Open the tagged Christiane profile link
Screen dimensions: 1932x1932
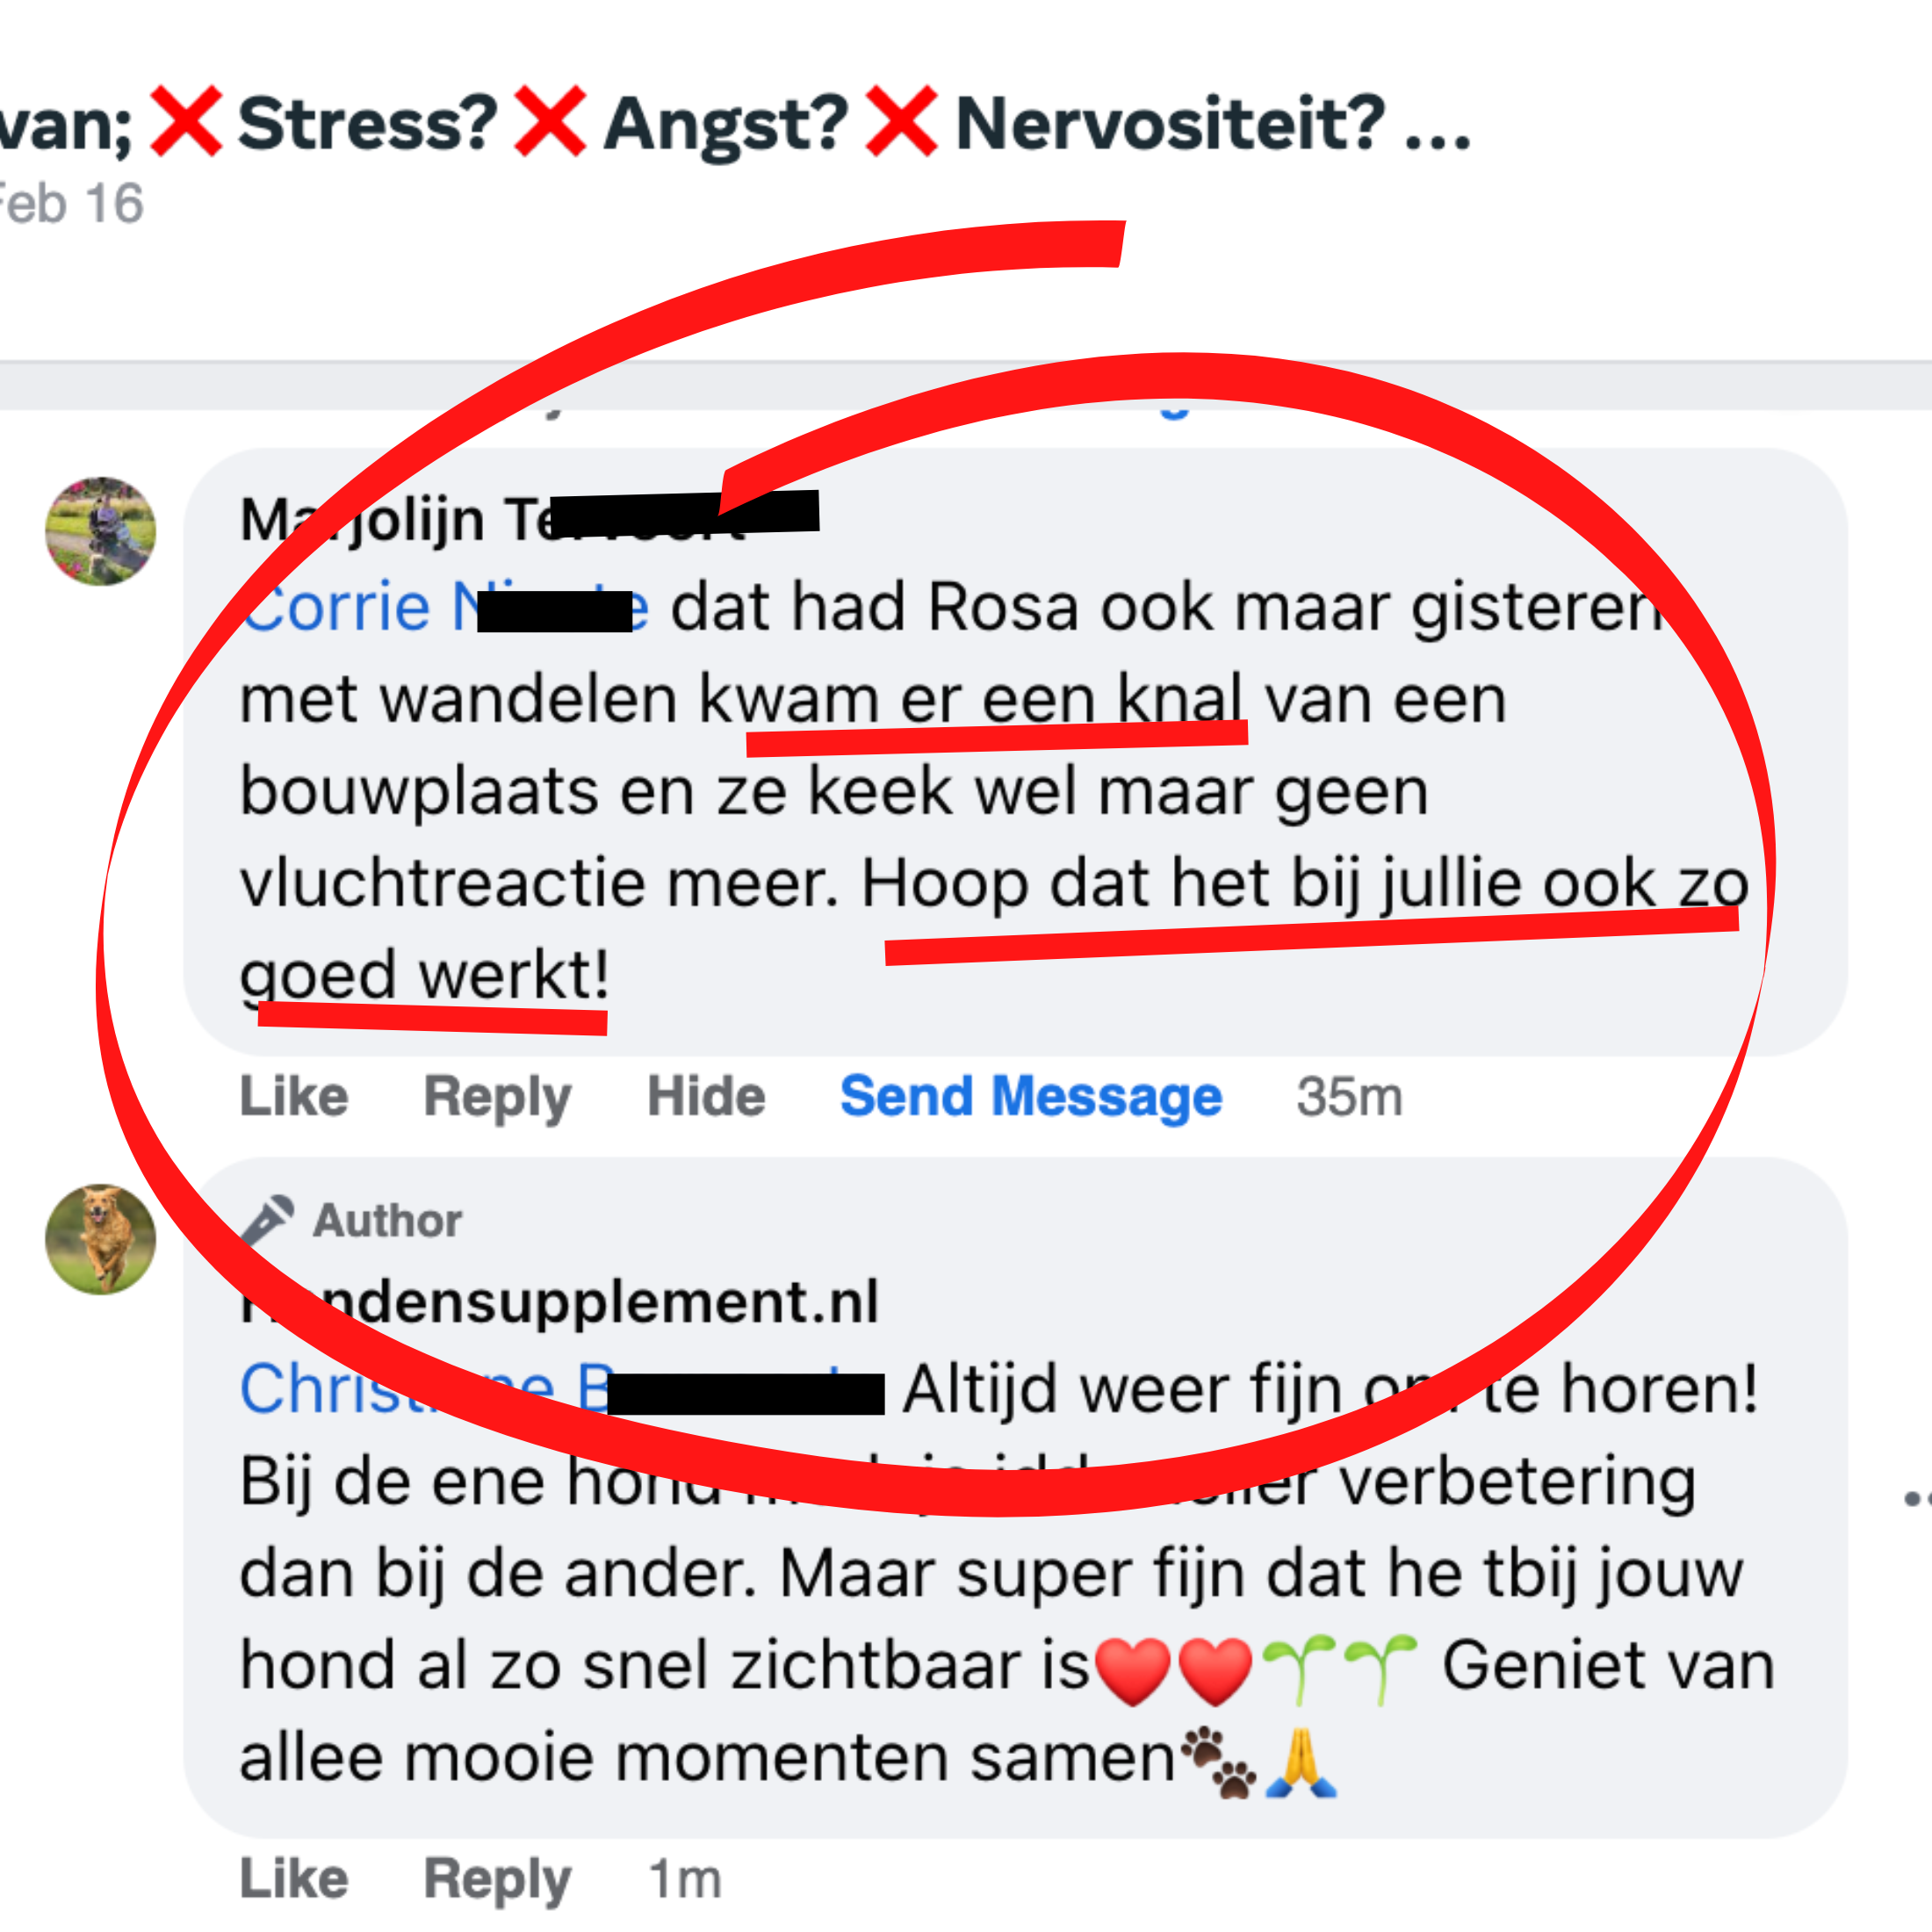(x=561, y=1389)
